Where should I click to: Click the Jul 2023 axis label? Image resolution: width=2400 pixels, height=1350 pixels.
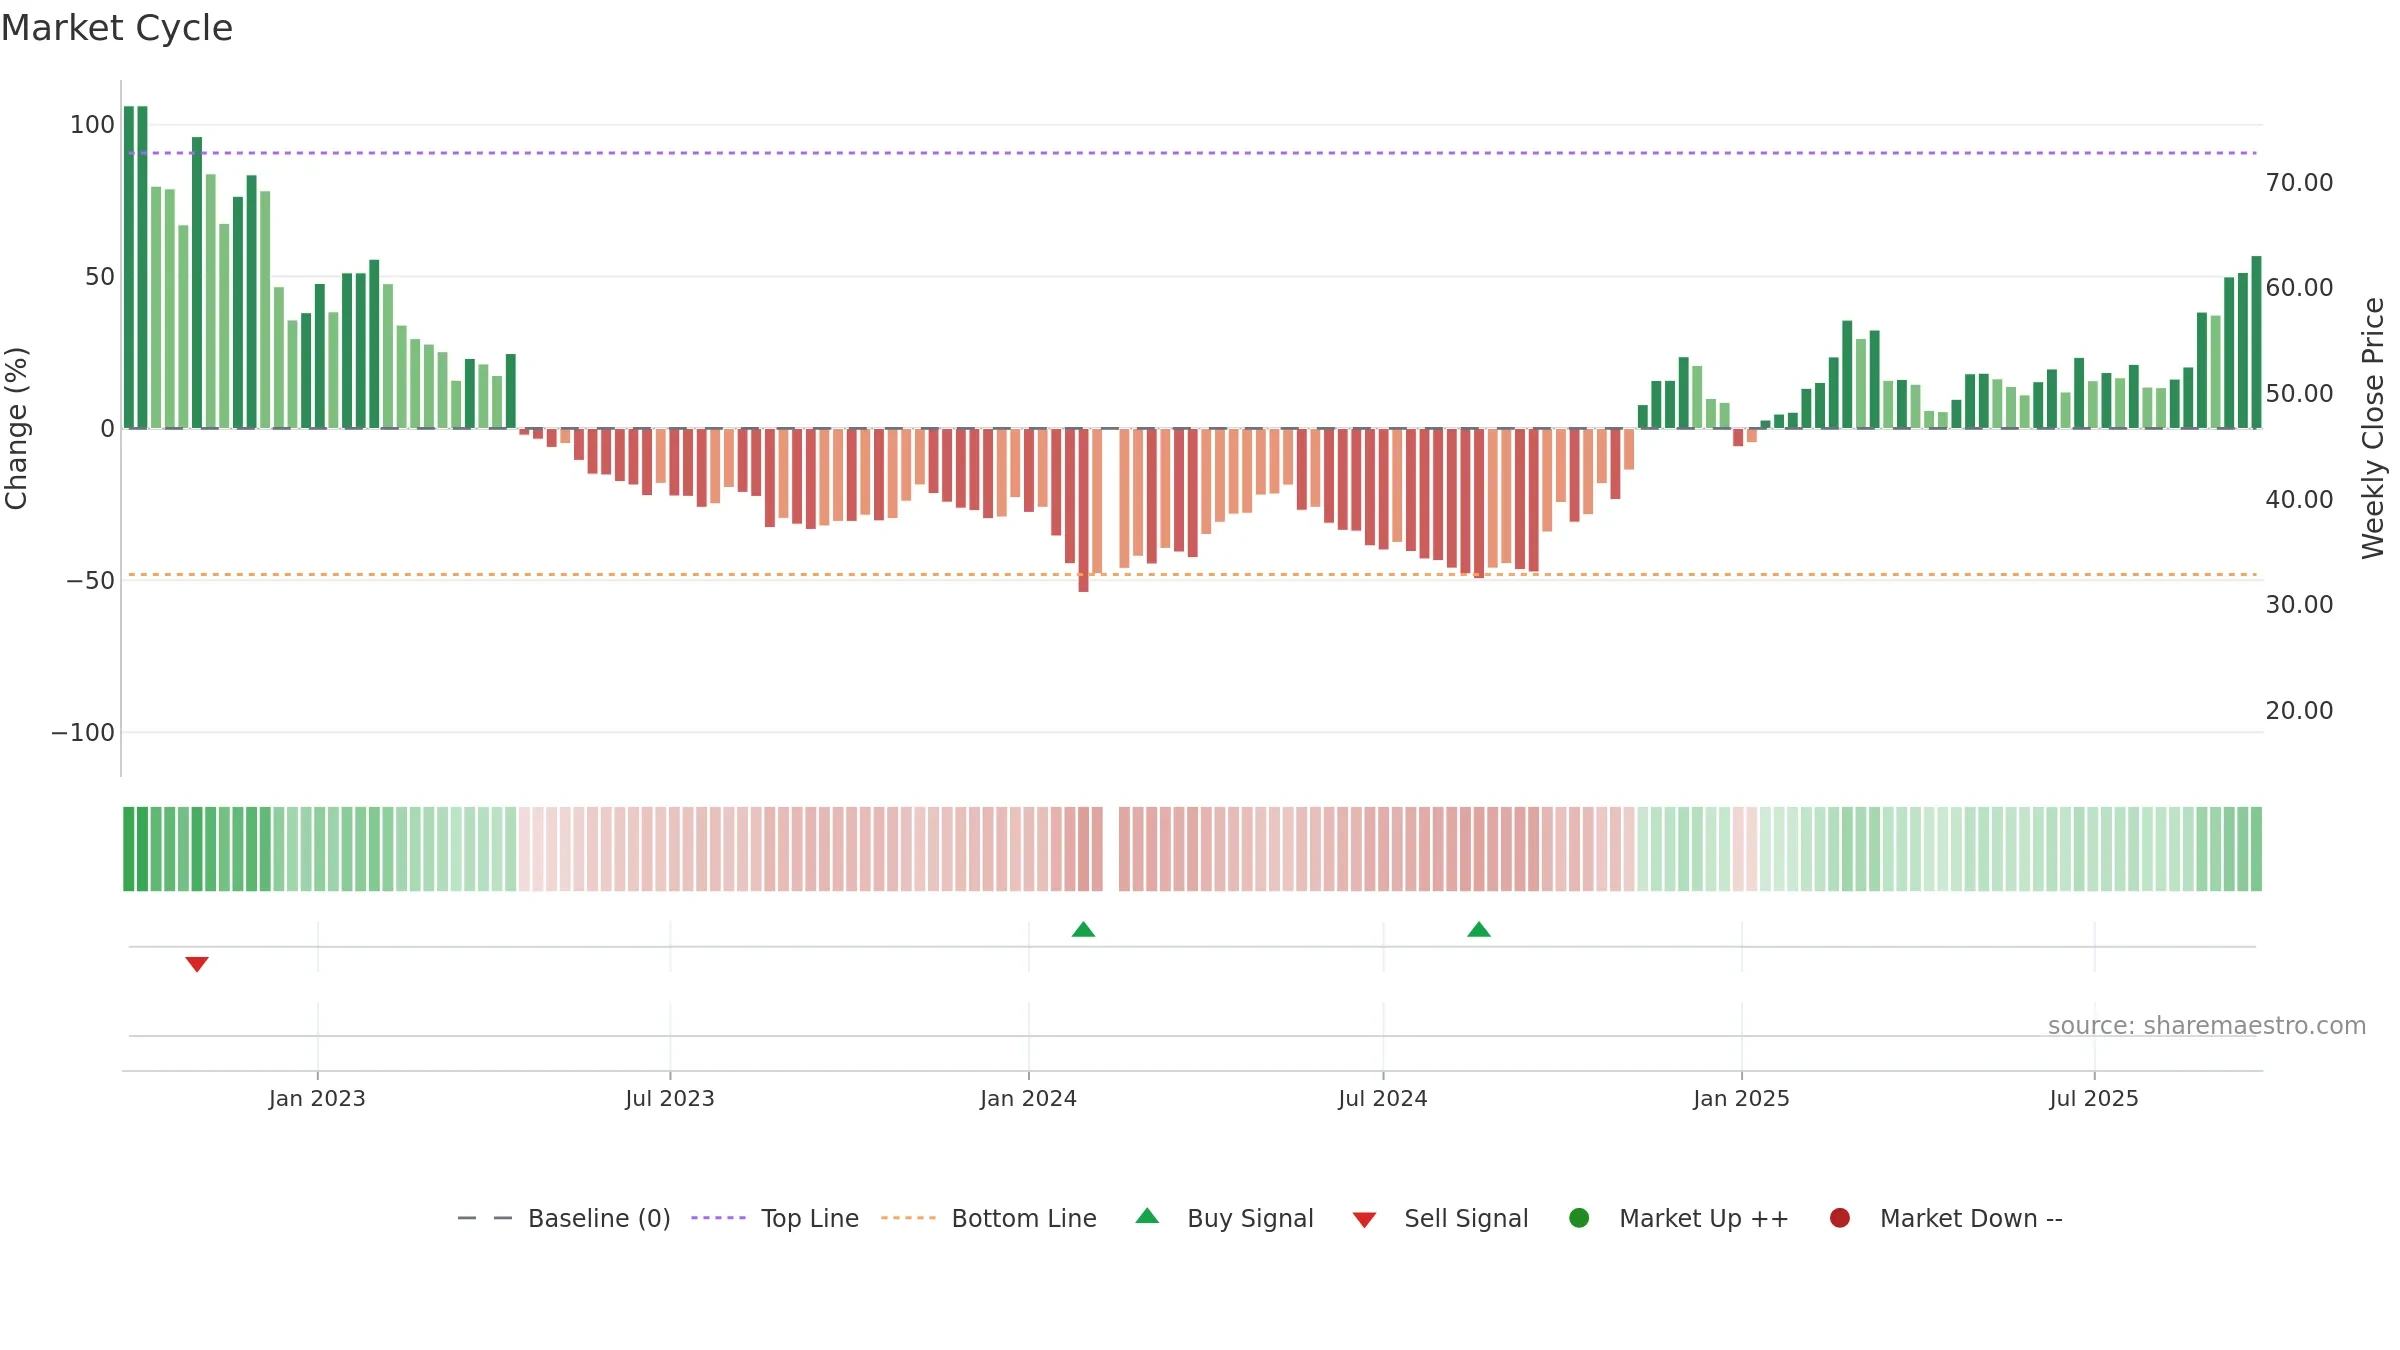pyautogui.click(x=670, y=1098)
